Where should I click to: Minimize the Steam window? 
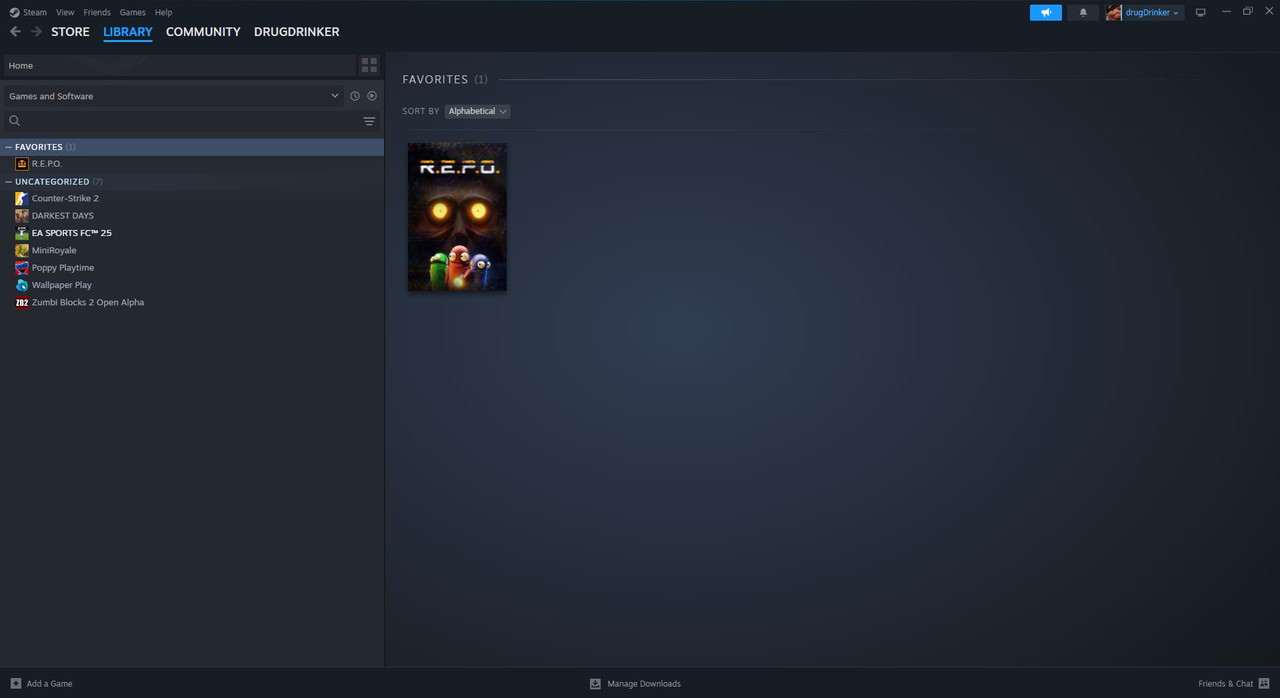(x=1226, y=12)
